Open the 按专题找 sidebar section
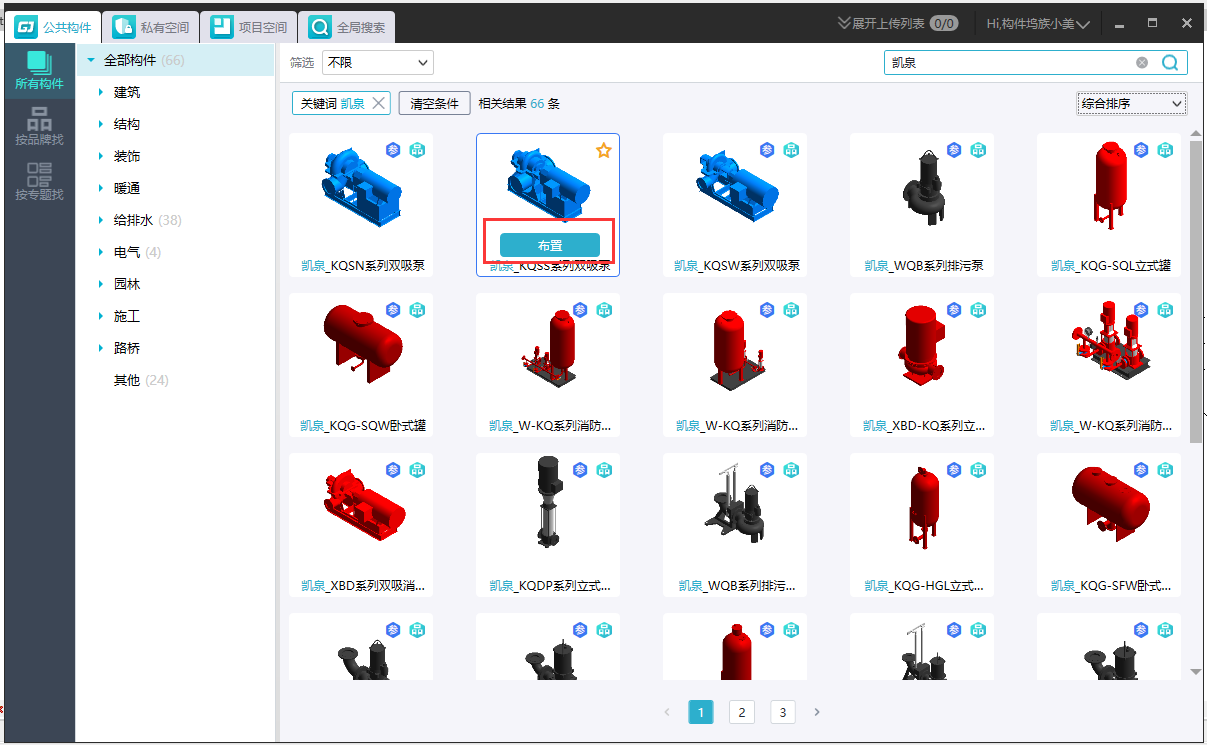 39,182
